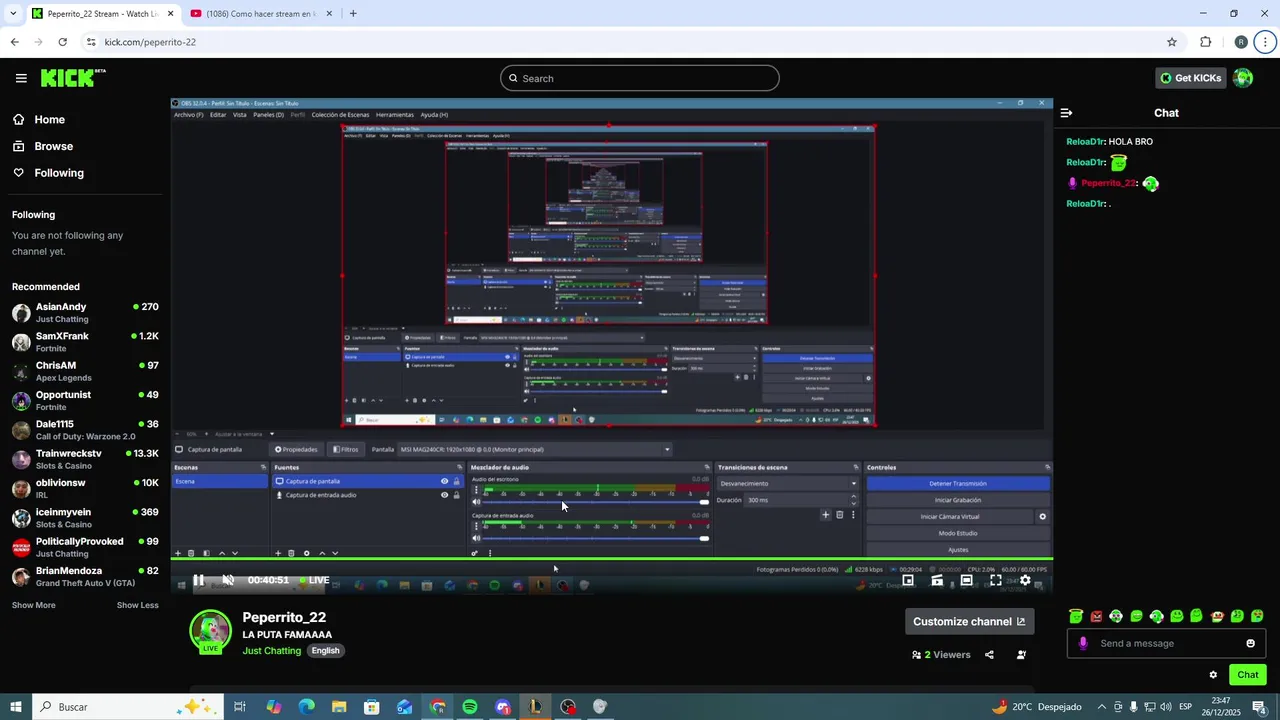Open SamXFrank recommended channel
The height and width of the screenshot is (720, 1280).
pos(85,342)
